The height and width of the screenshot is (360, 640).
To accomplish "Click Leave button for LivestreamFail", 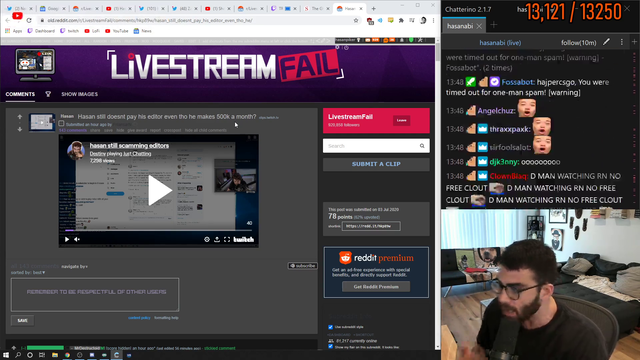I will [x=402, y=120].
